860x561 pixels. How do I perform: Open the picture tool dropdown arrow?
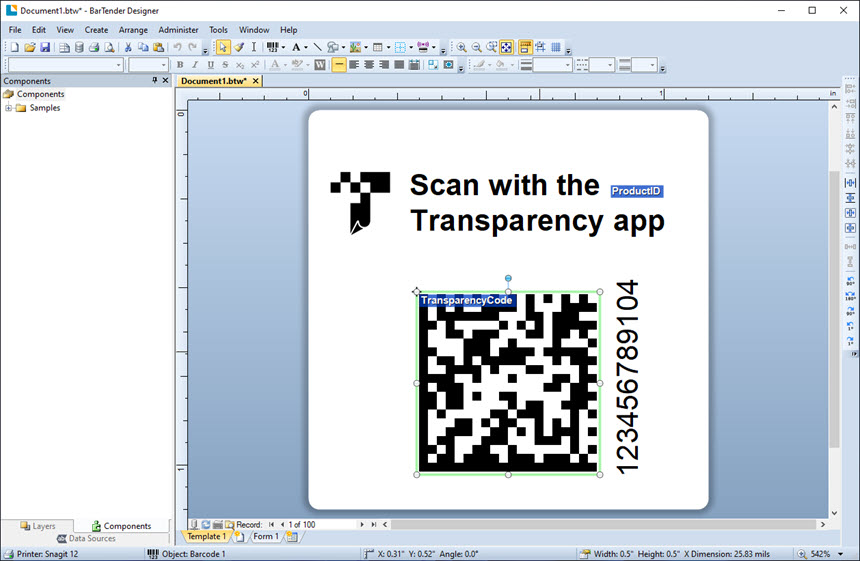pyautogui.click(x=366, y=48)
